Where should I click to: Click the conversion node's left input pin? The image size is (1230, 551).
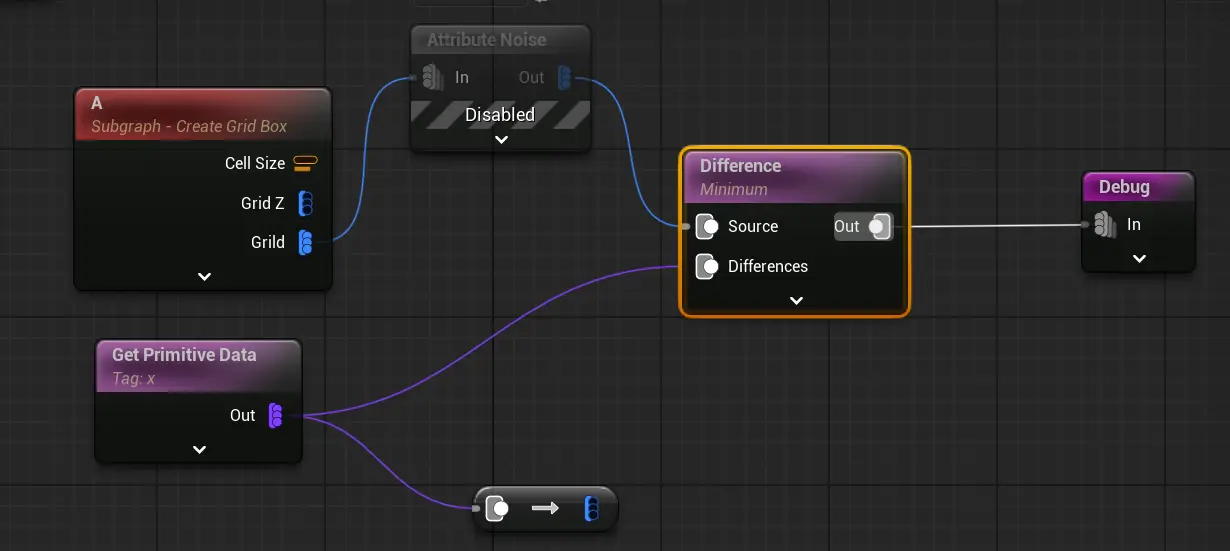click(x=497, y=509)
